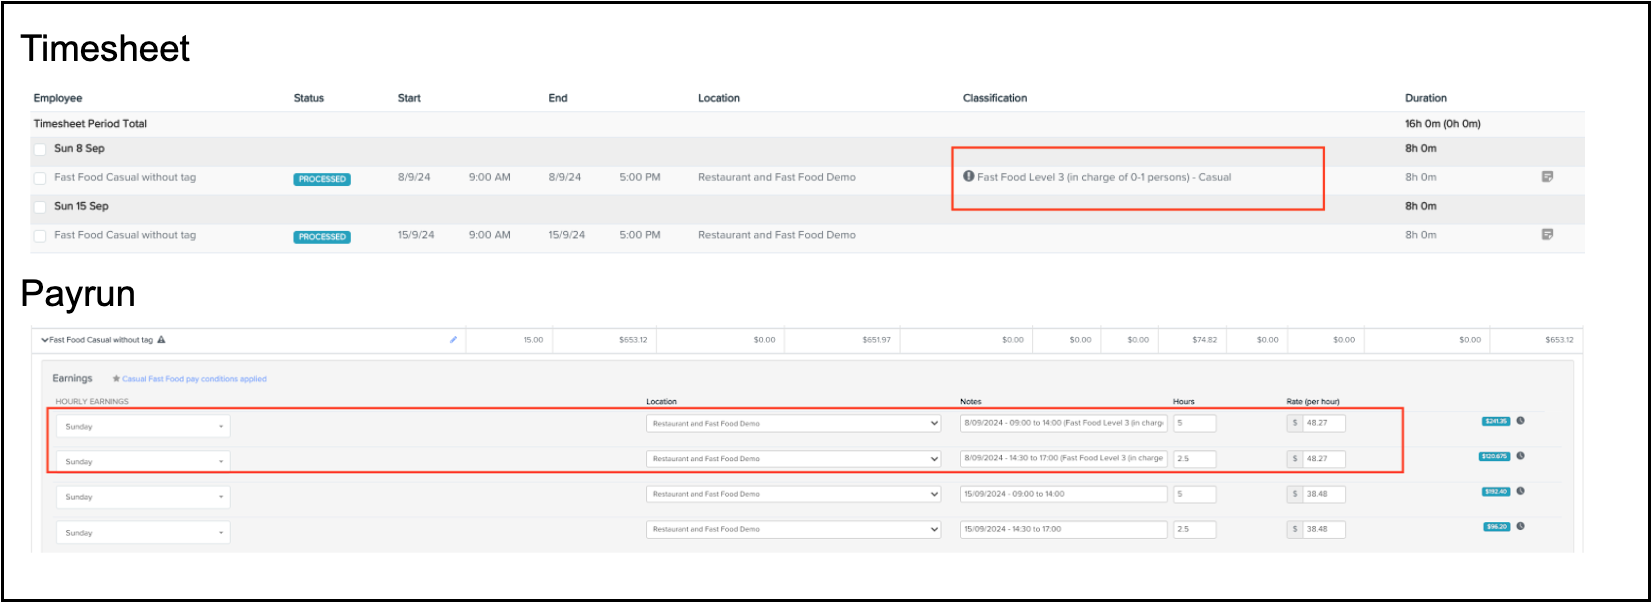Click the warning triangle next to the payrun employee name
This screenshot has width=1652, height=603.
point(161,340)
